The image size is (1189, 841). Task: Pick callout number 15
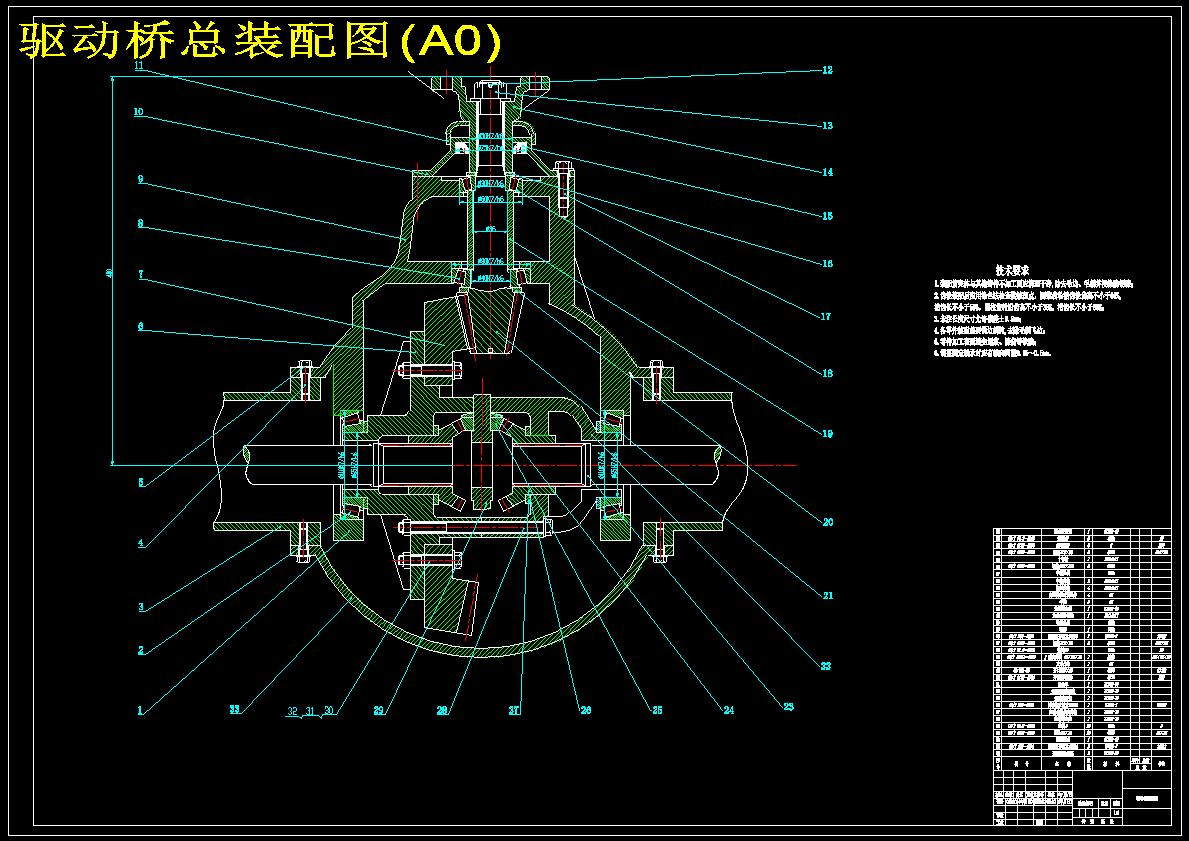(x=827, y=216)
